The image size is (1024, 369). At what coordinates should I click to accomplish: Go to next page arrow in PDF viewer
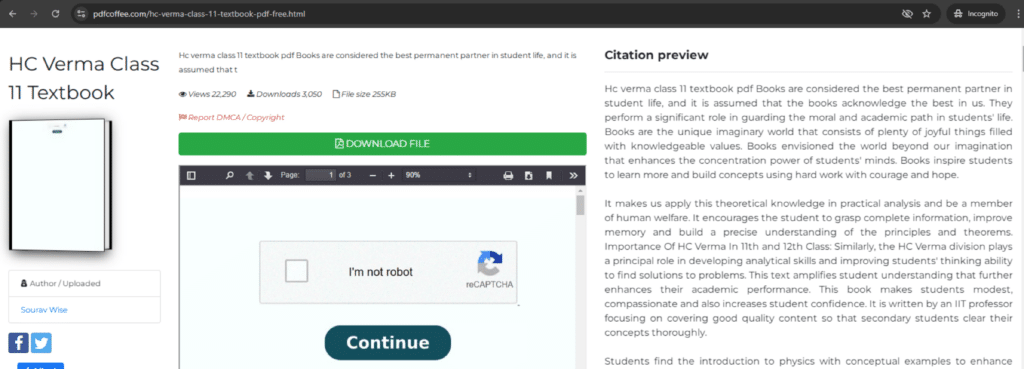point(268,175)
